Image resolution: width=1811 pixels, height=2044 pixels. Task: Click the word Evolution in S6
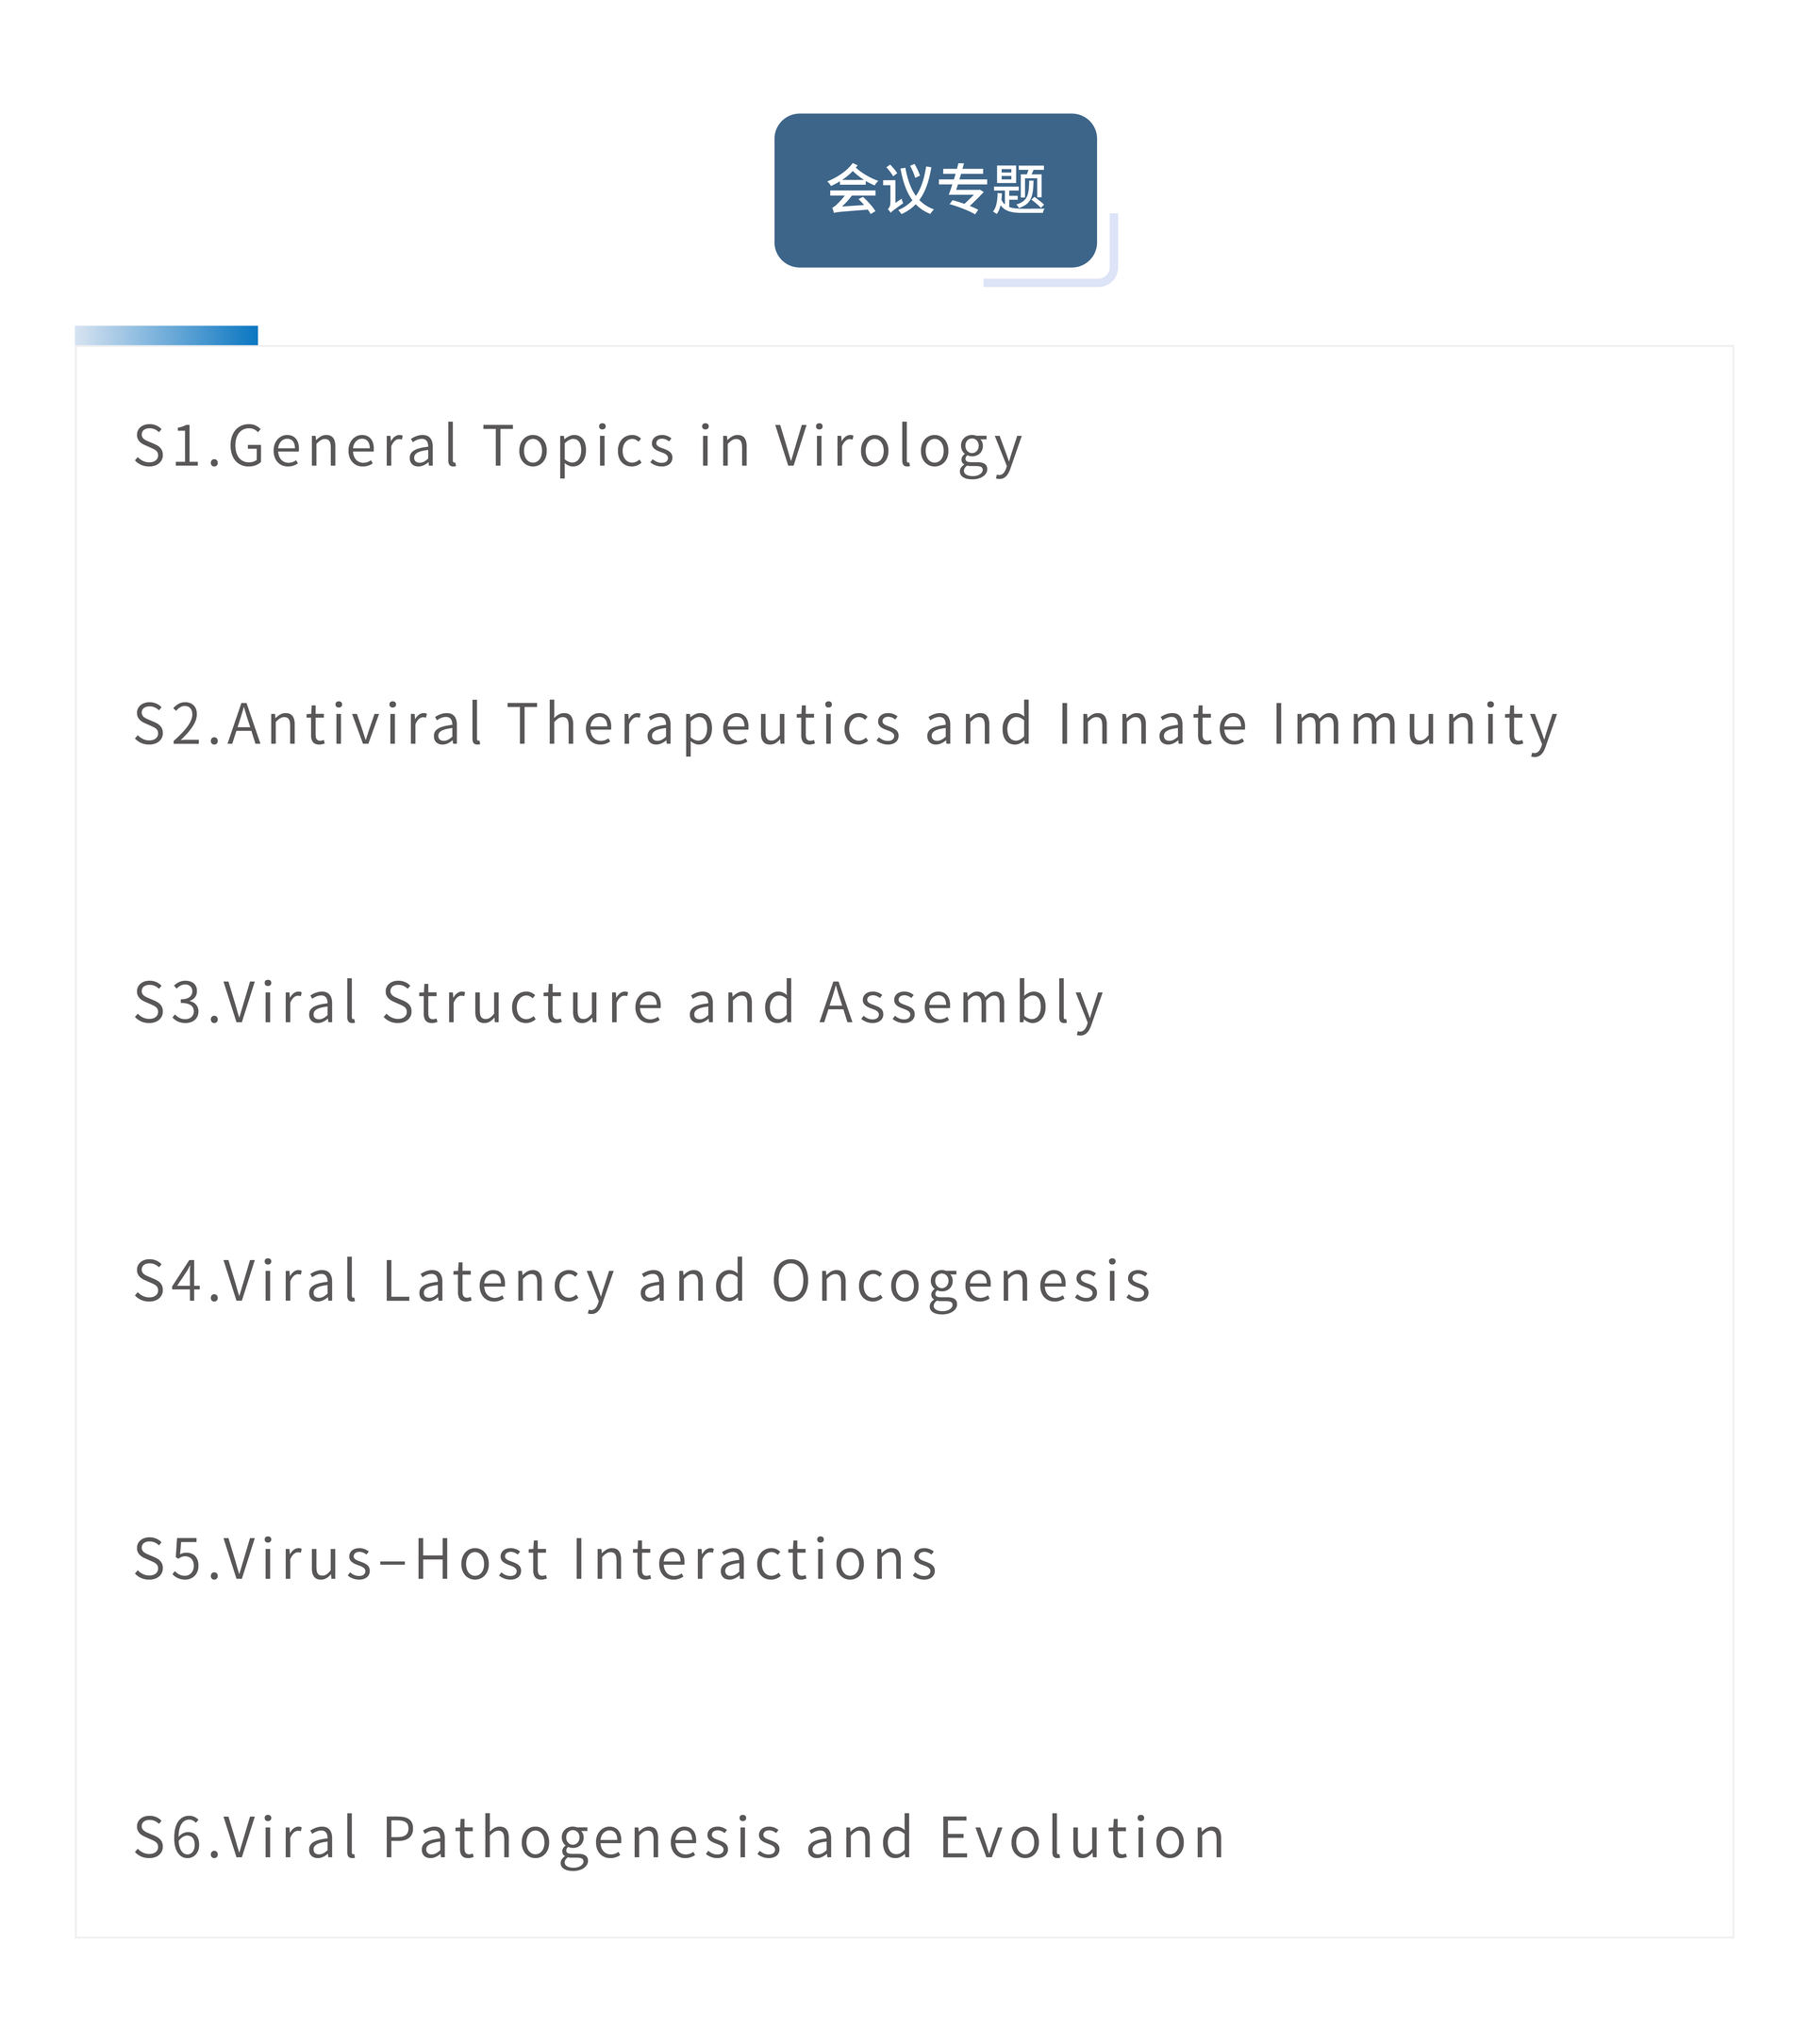click(x=1083, y=1837)
